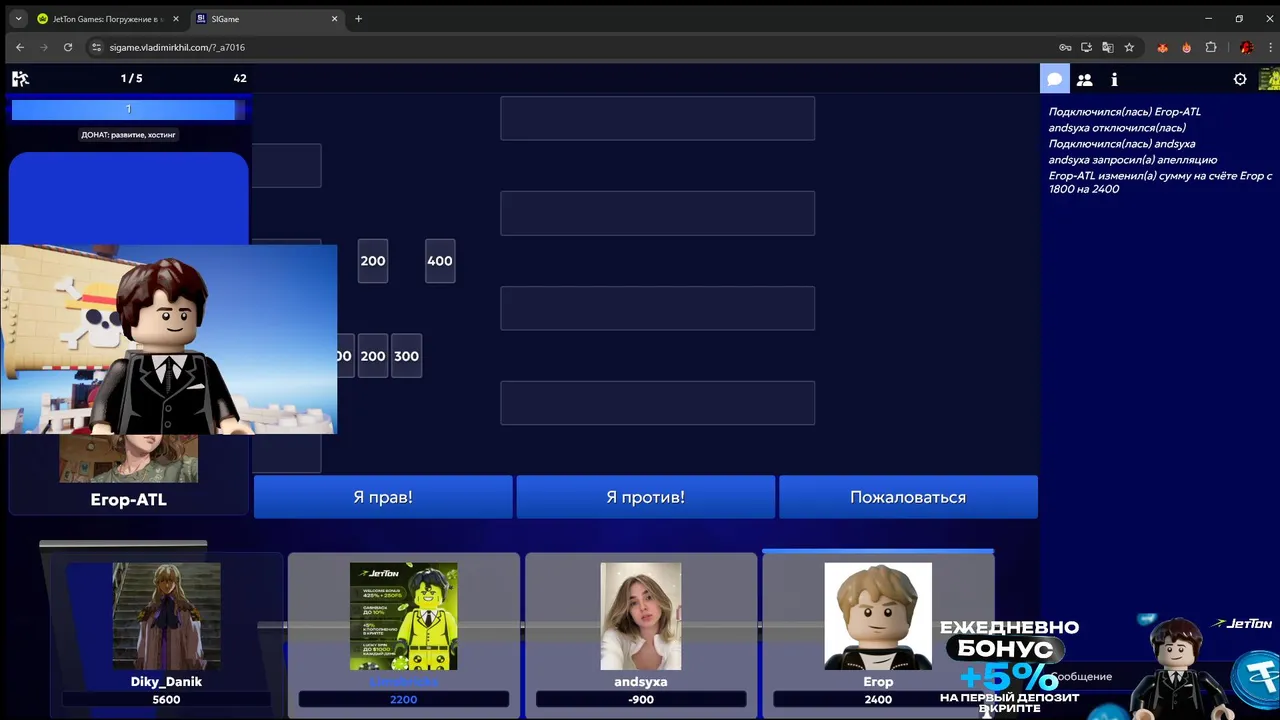This screenshot has width=1280, height=720.
Task: Open the flame extension icon
Action: (x=1187, y=47)
